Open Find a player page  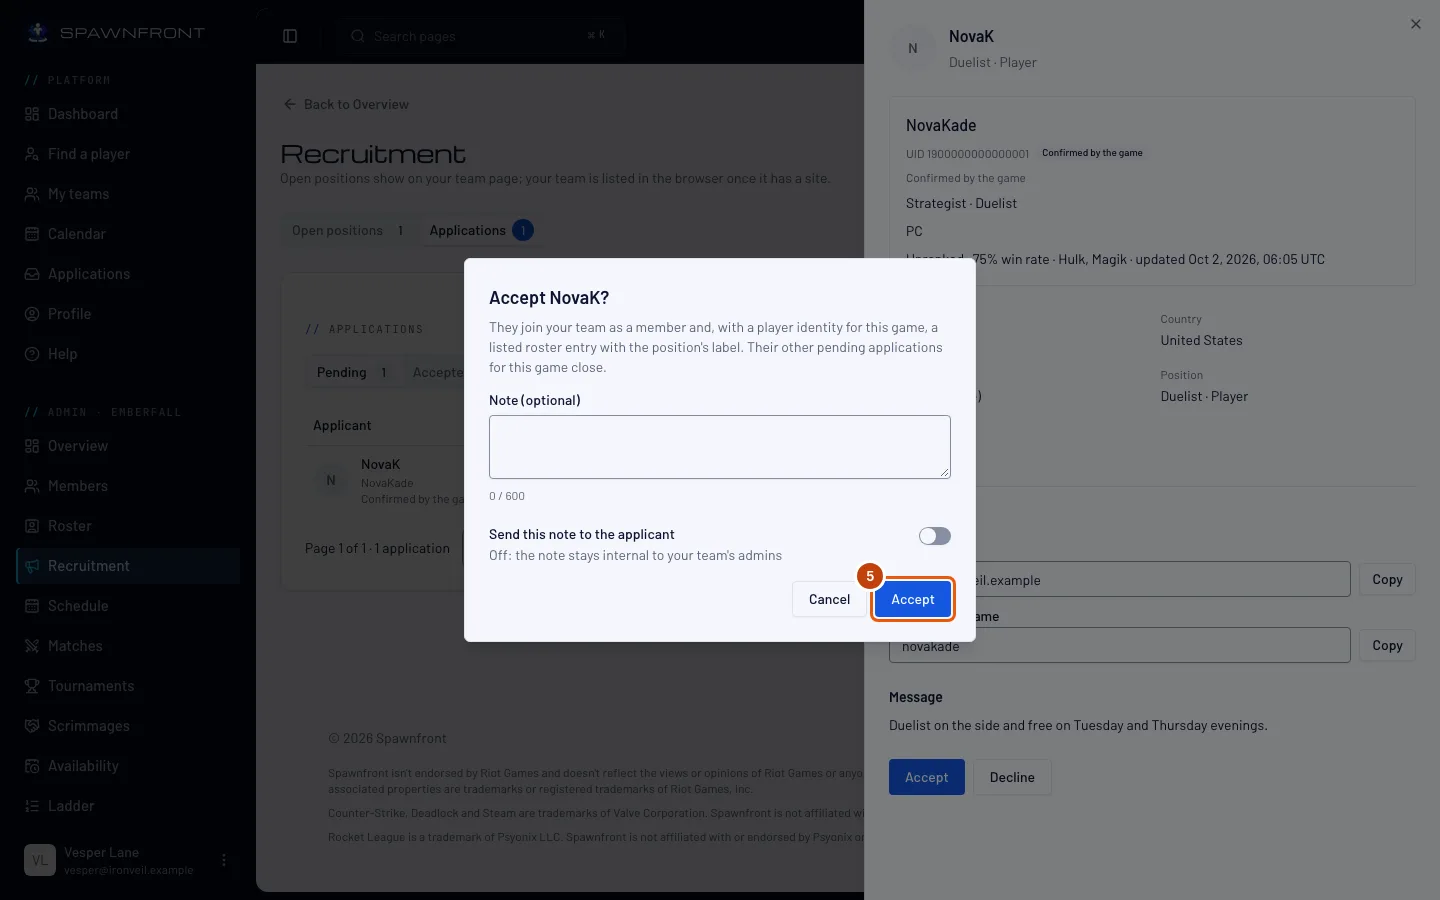(x=128, y=154)
